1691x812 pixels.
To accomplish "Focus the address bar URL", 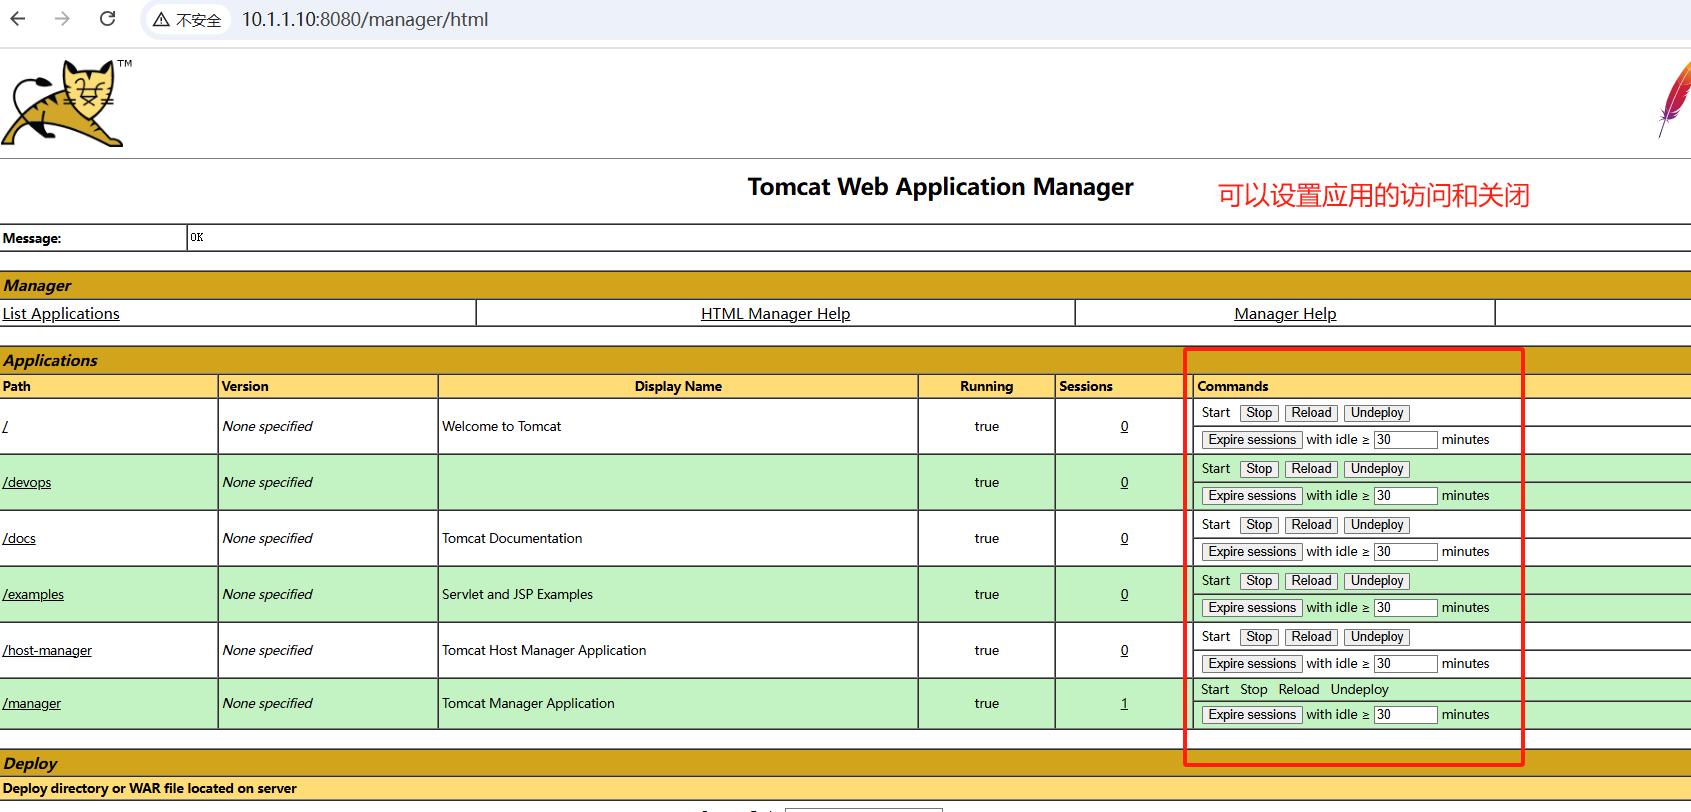I will pyautogui.click(x=365, y=20).
